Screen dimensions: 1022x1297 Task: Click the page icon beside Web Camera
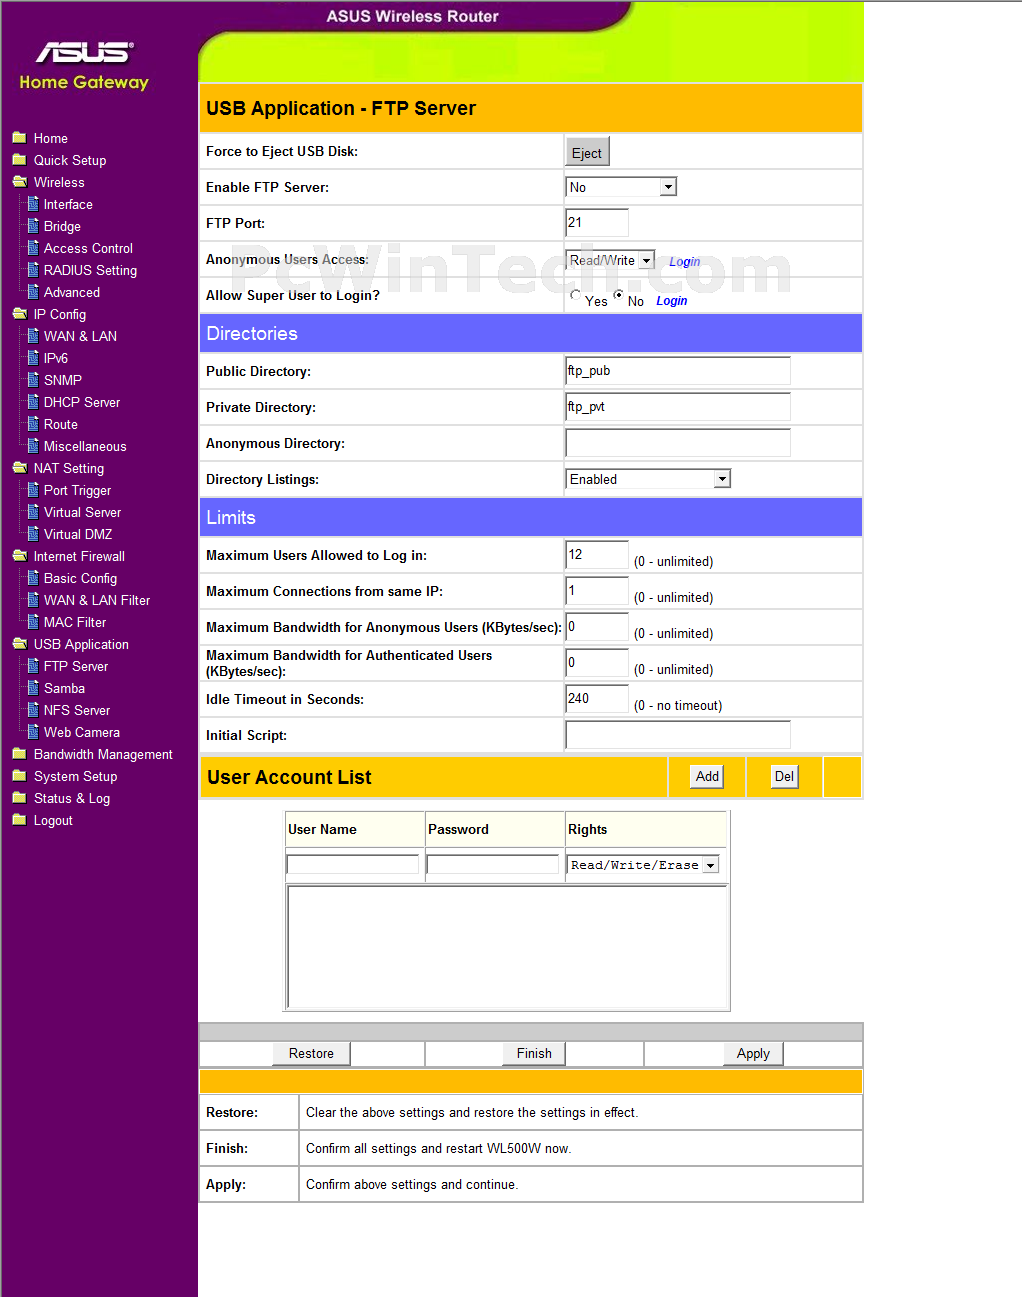click(33, 732)
